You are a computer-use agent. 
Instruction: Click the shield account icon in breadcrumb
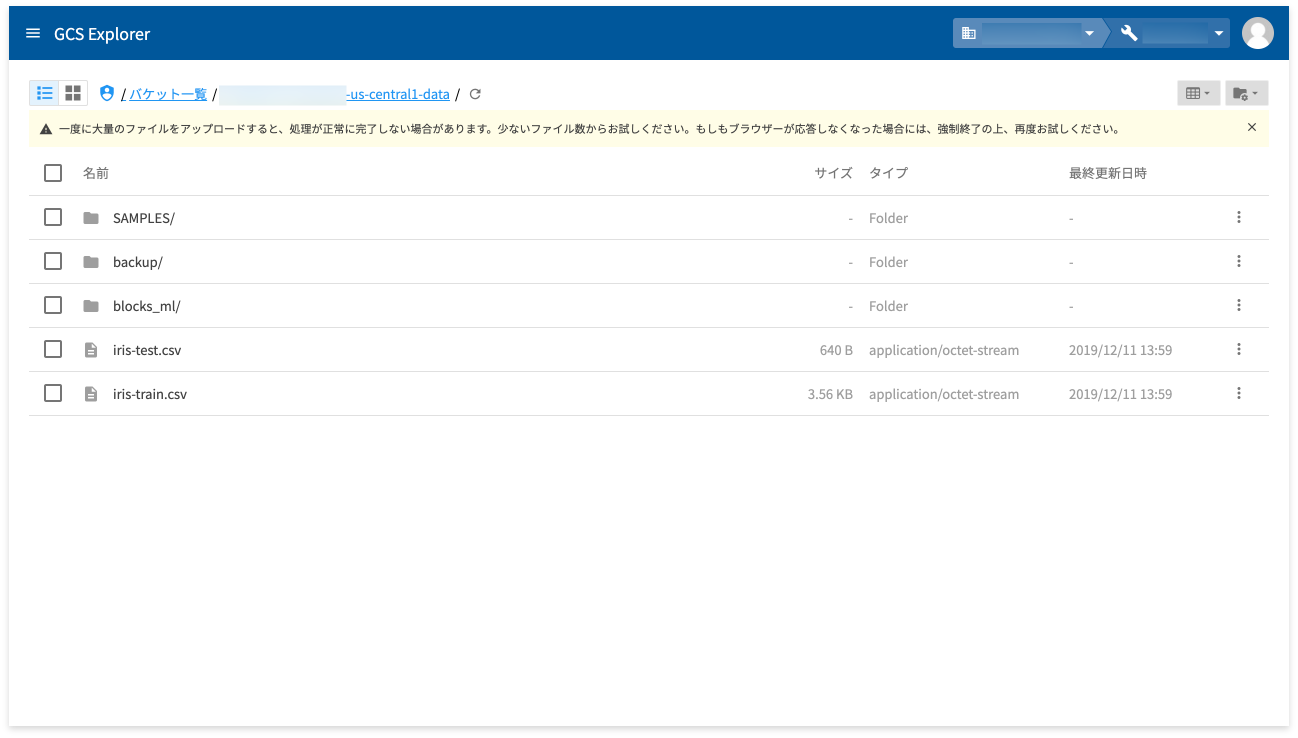pyautogui.click(x=107, y=93)
